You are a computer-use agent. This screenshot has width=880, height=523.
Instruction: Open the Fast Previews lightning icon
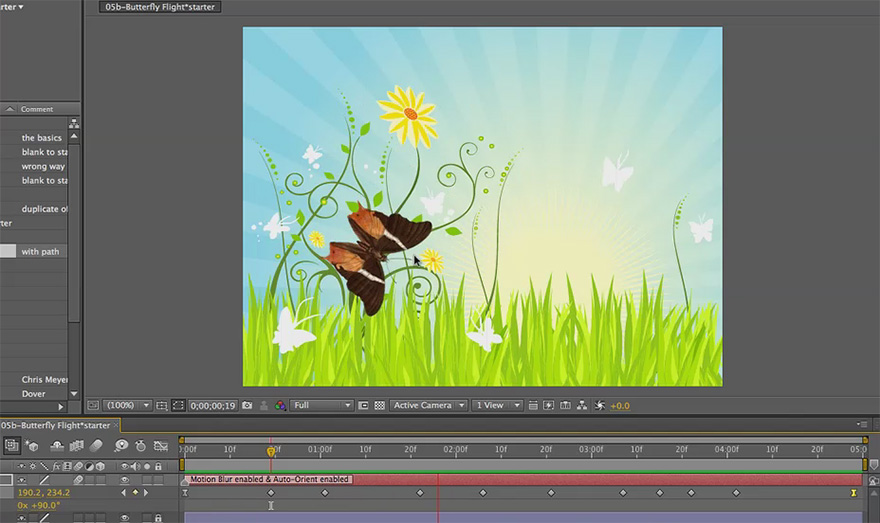click(x=548, y=405)
